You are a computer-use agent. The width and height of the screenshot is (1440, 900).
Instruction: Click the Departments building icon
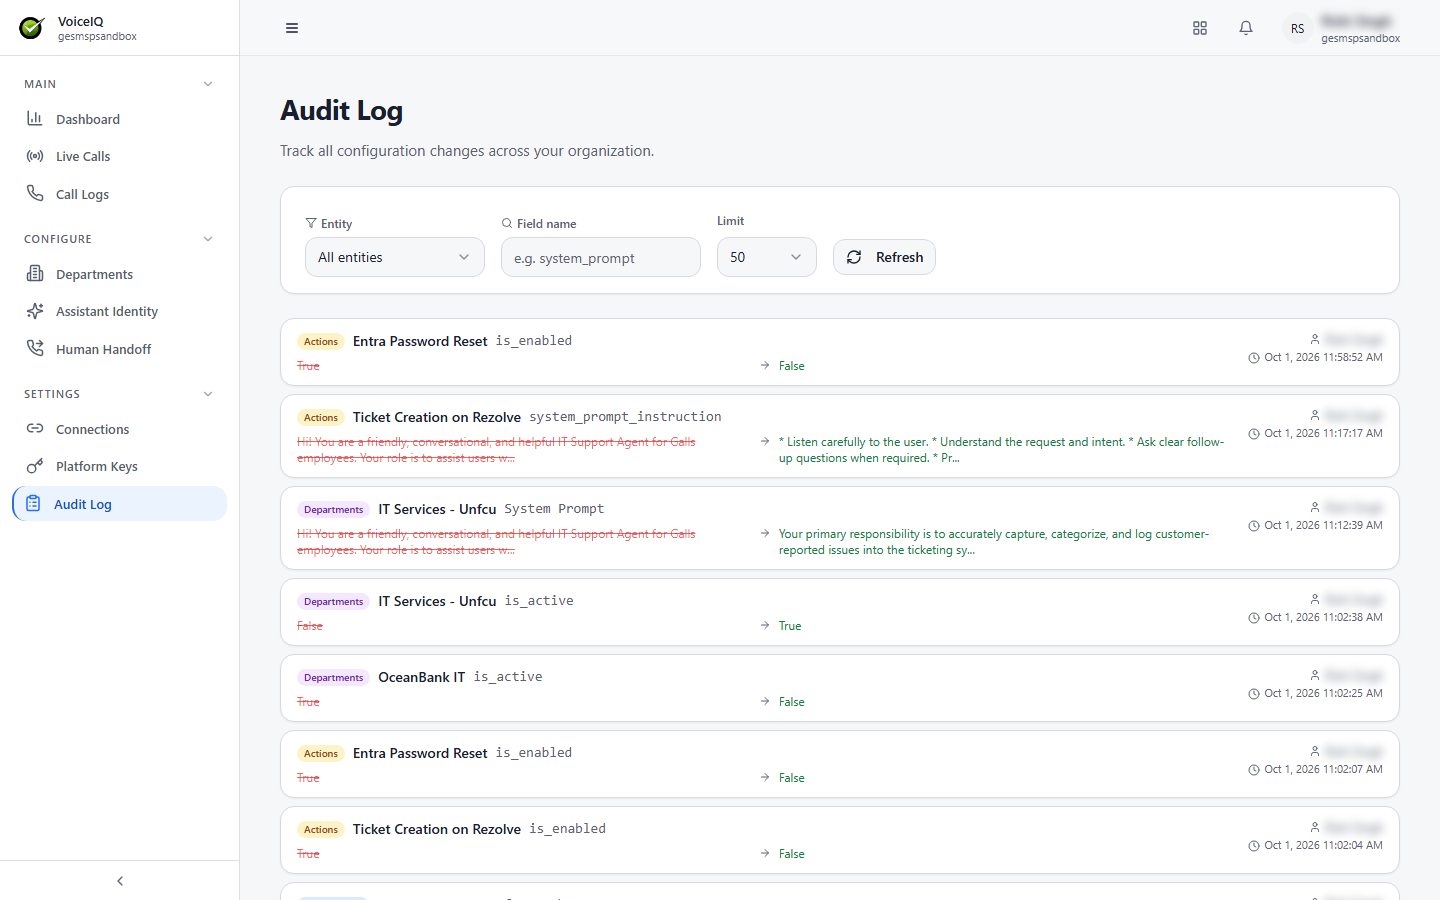click(35, 274)
